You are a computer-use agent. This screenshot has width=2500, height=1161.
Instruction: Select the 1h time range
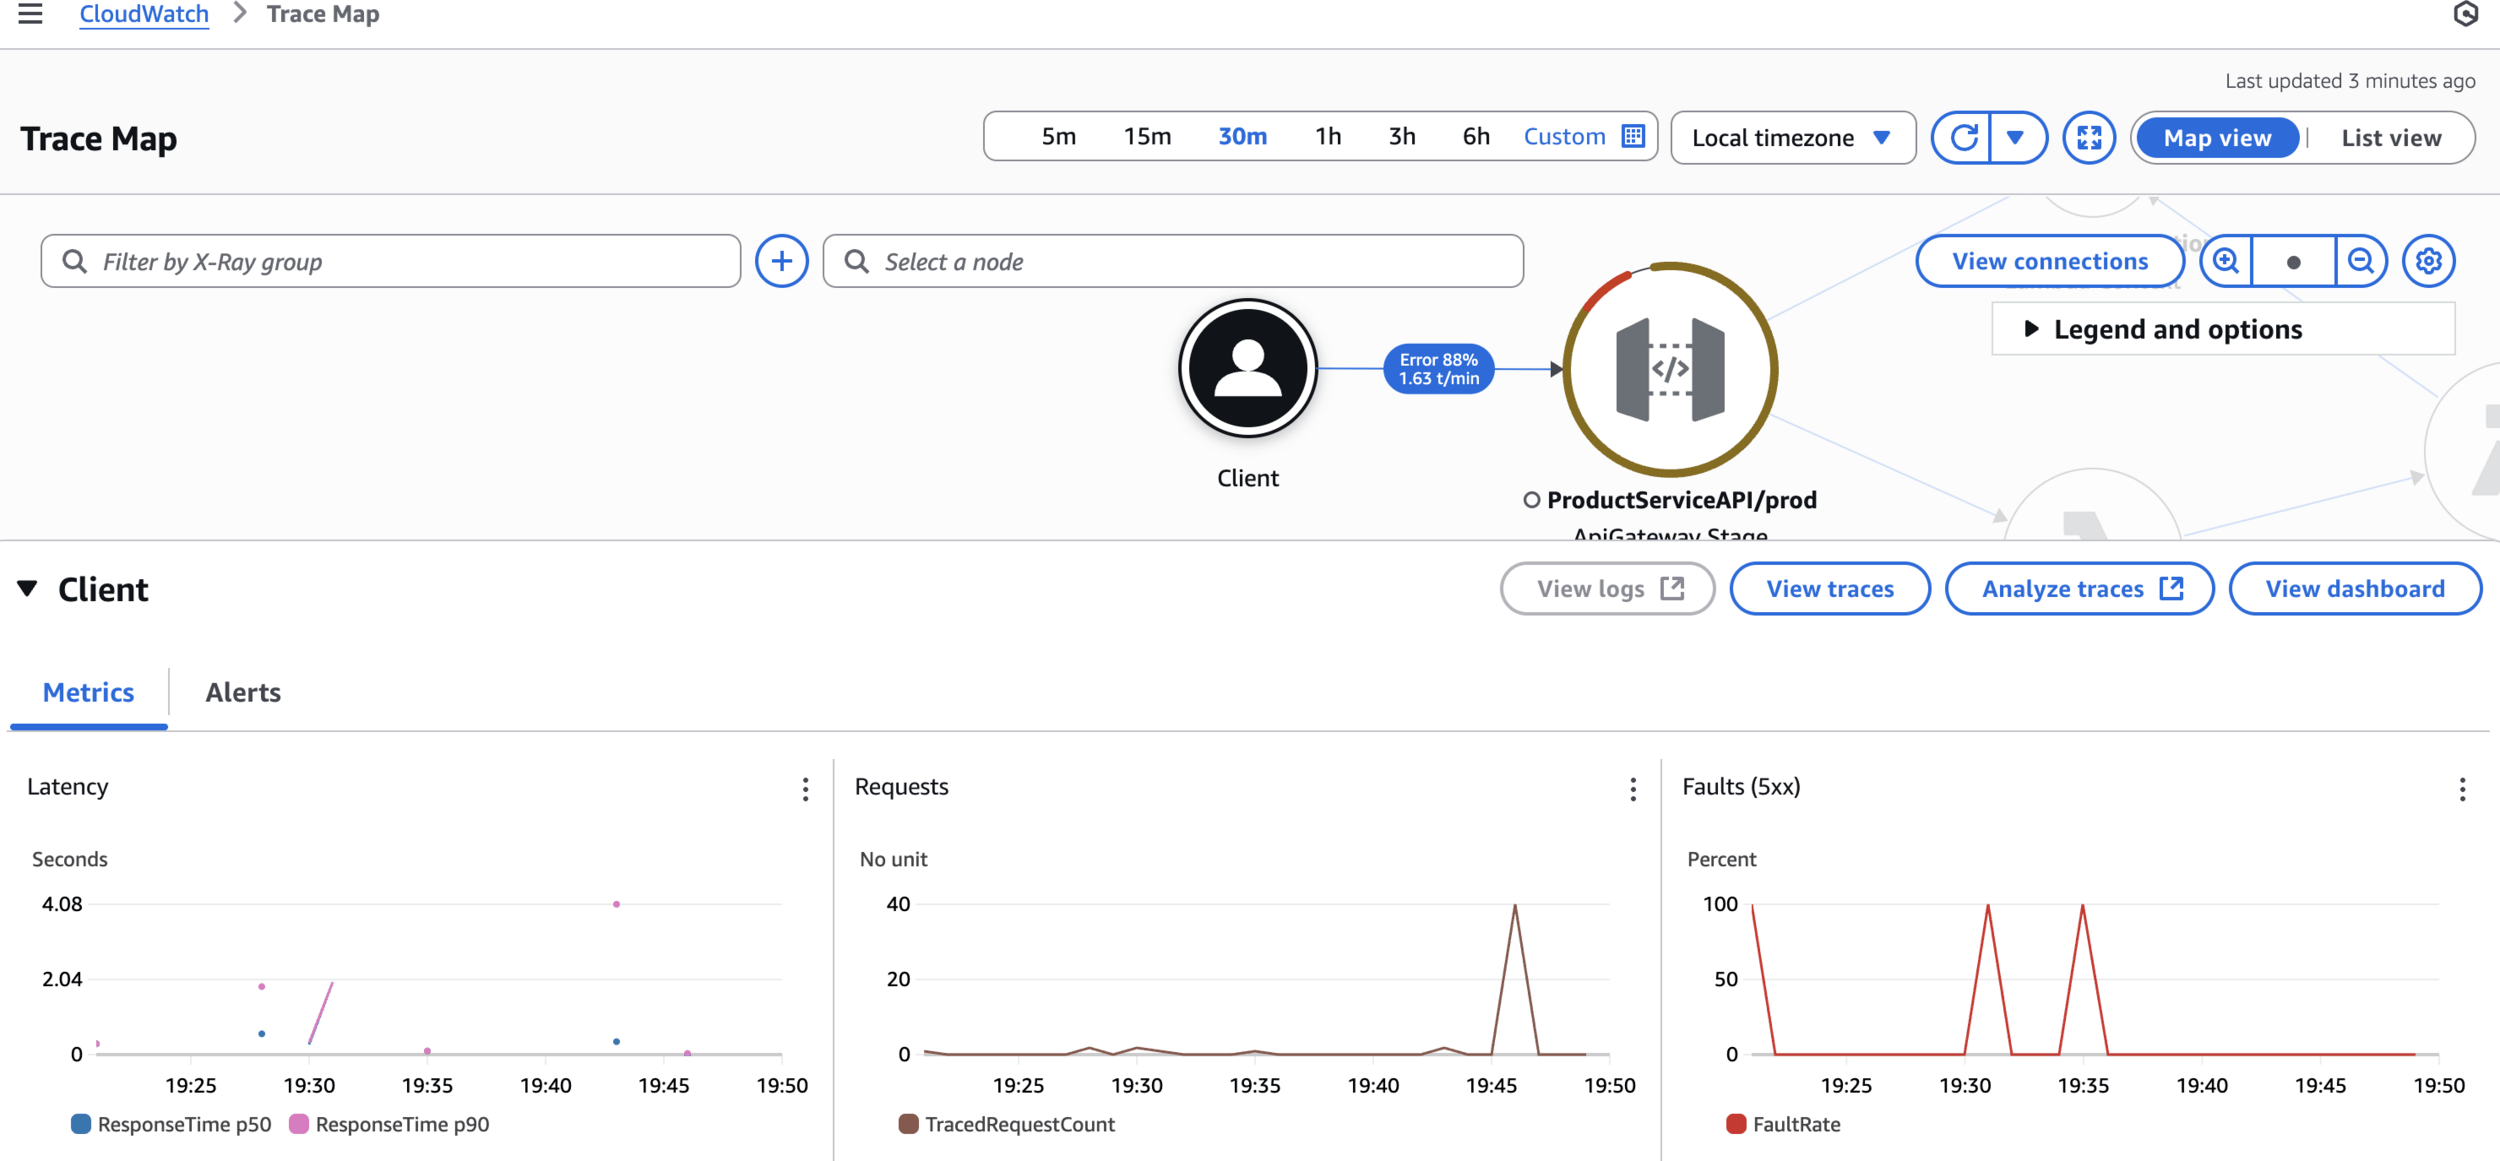(x=1327, y=137)
